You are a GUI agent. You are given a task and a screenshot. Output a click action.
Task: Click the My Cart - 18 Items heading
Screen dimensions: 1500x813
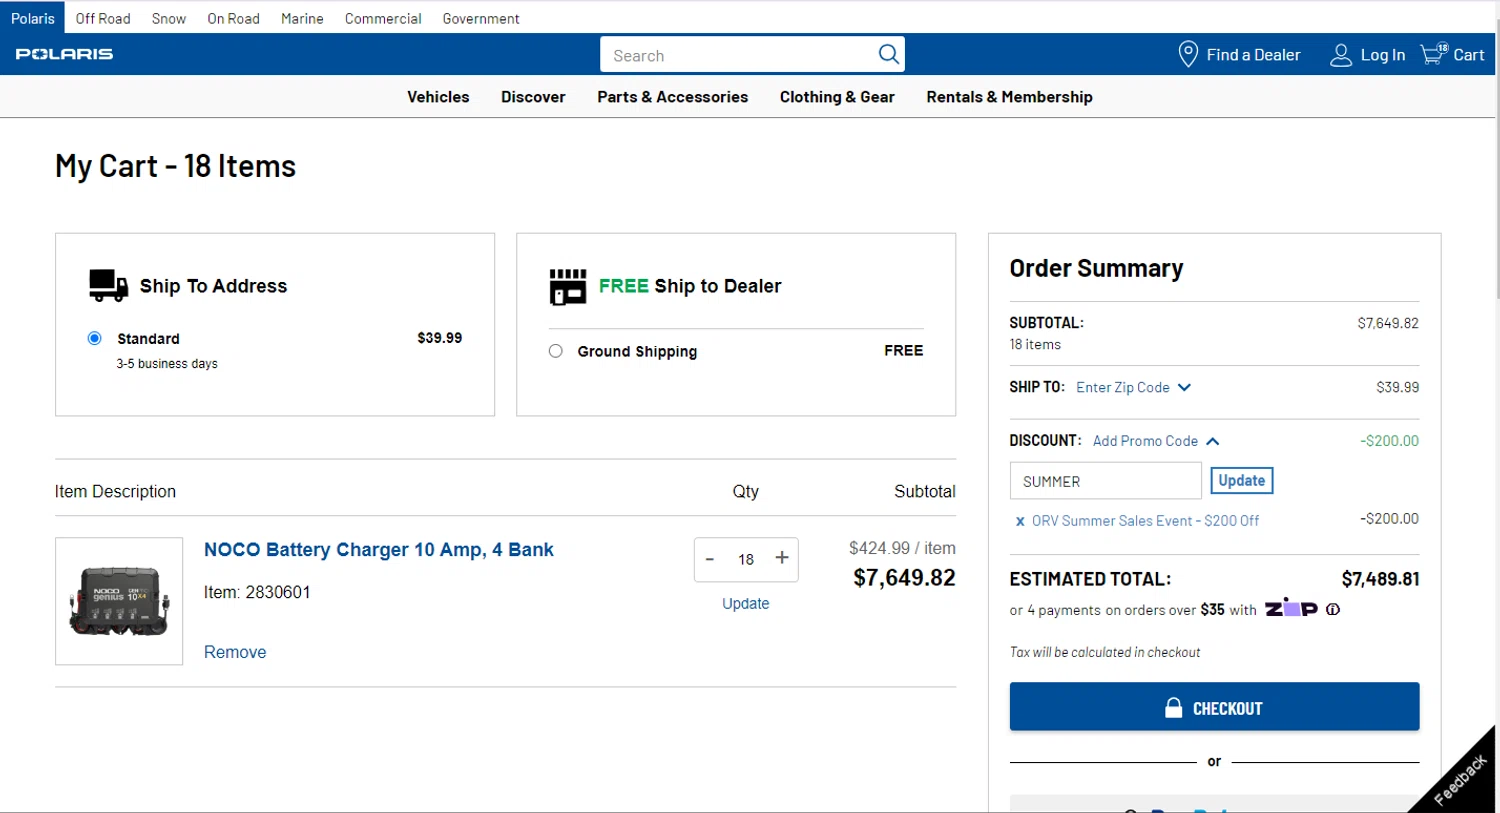pyautogui.click(x=176, y=166)
